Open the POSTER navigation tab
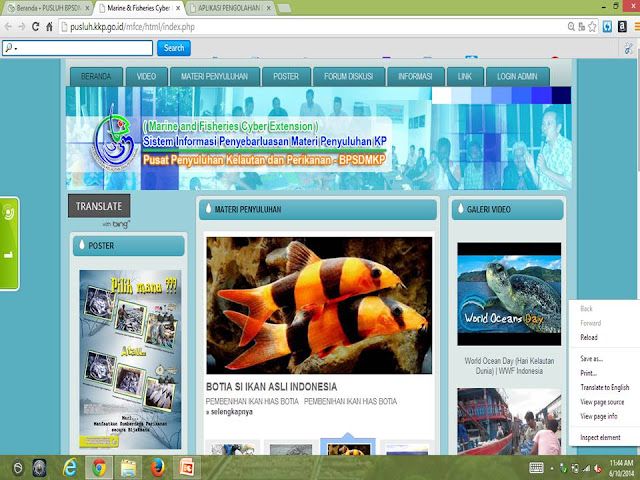Viewport: 640px width, 480px height. 286,76
